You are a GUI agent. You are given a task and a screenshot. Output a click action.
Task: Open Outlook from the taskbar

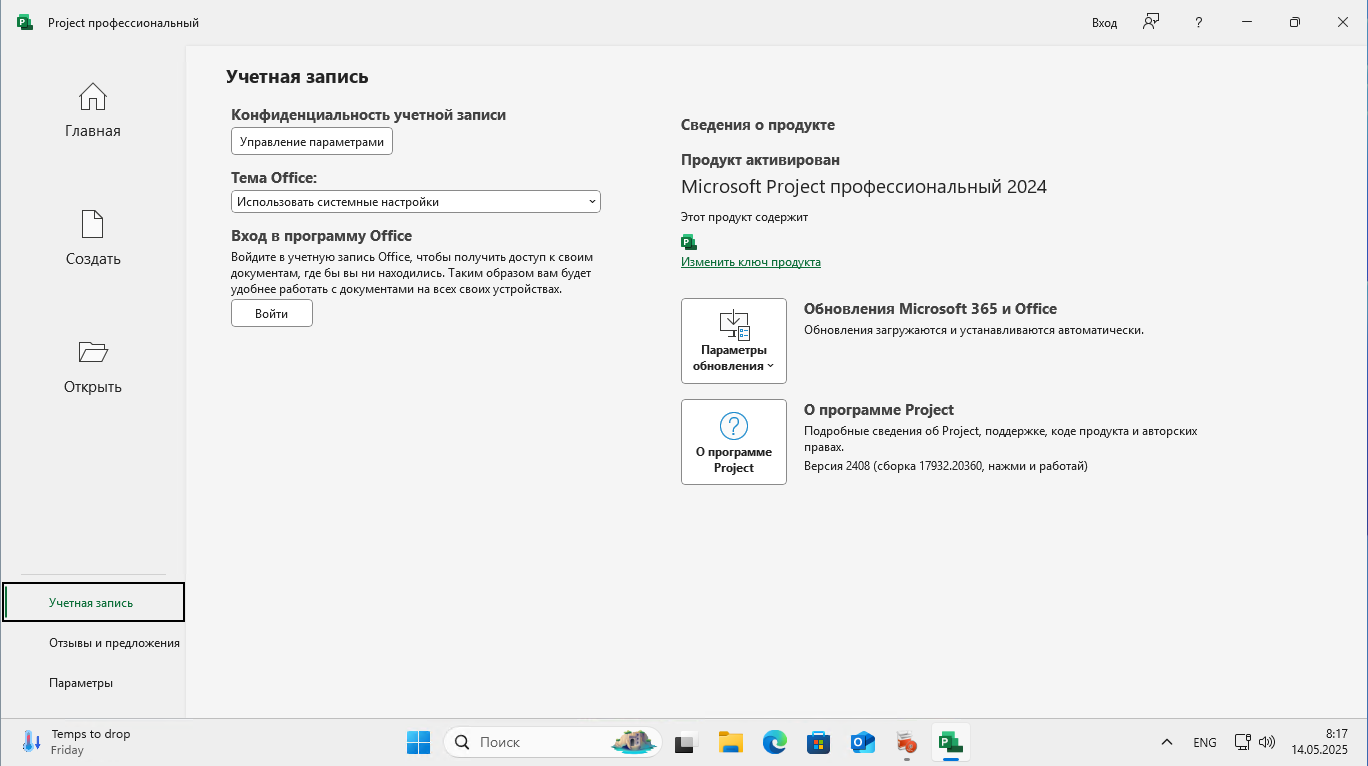(862, 743)
